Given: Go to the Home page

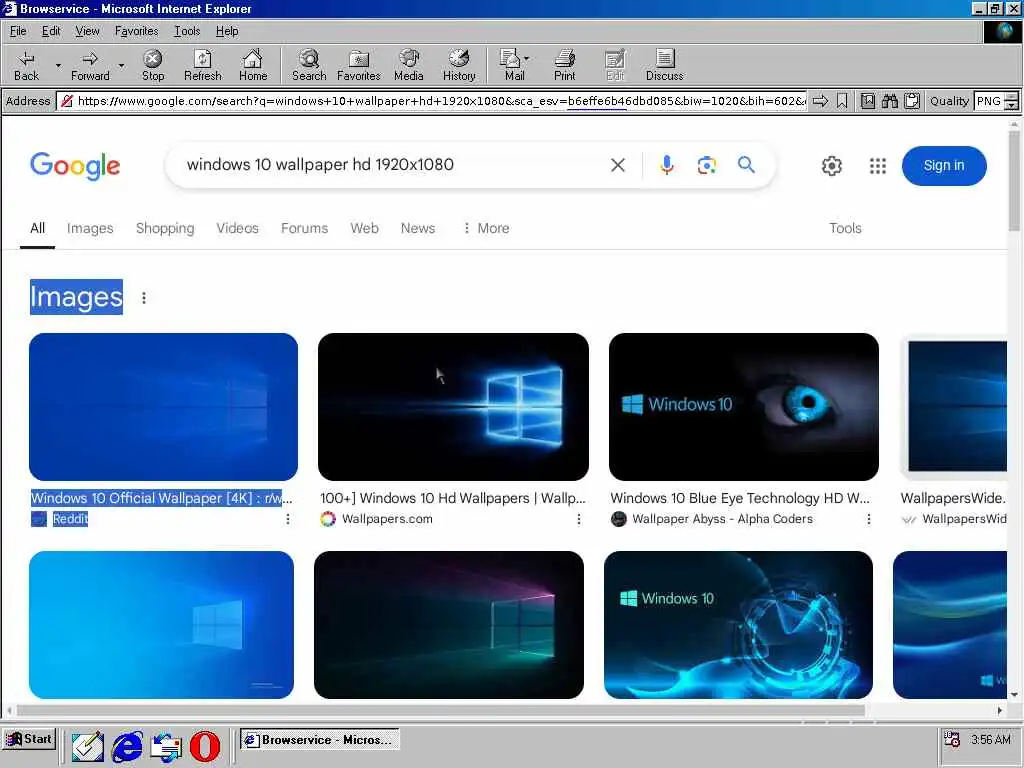Looking at the screenshot, I should coord(253,65).
